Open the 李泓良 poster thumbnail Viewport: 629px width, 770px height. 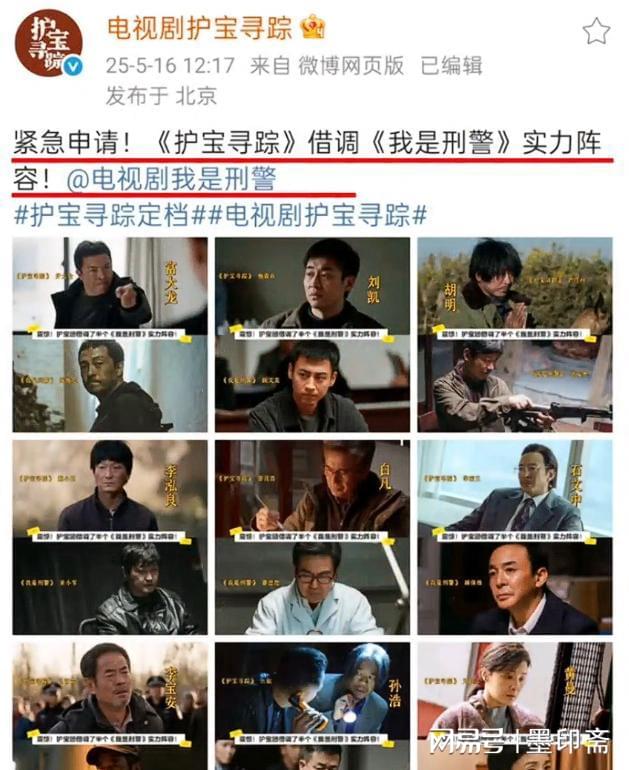pos(110,537)
